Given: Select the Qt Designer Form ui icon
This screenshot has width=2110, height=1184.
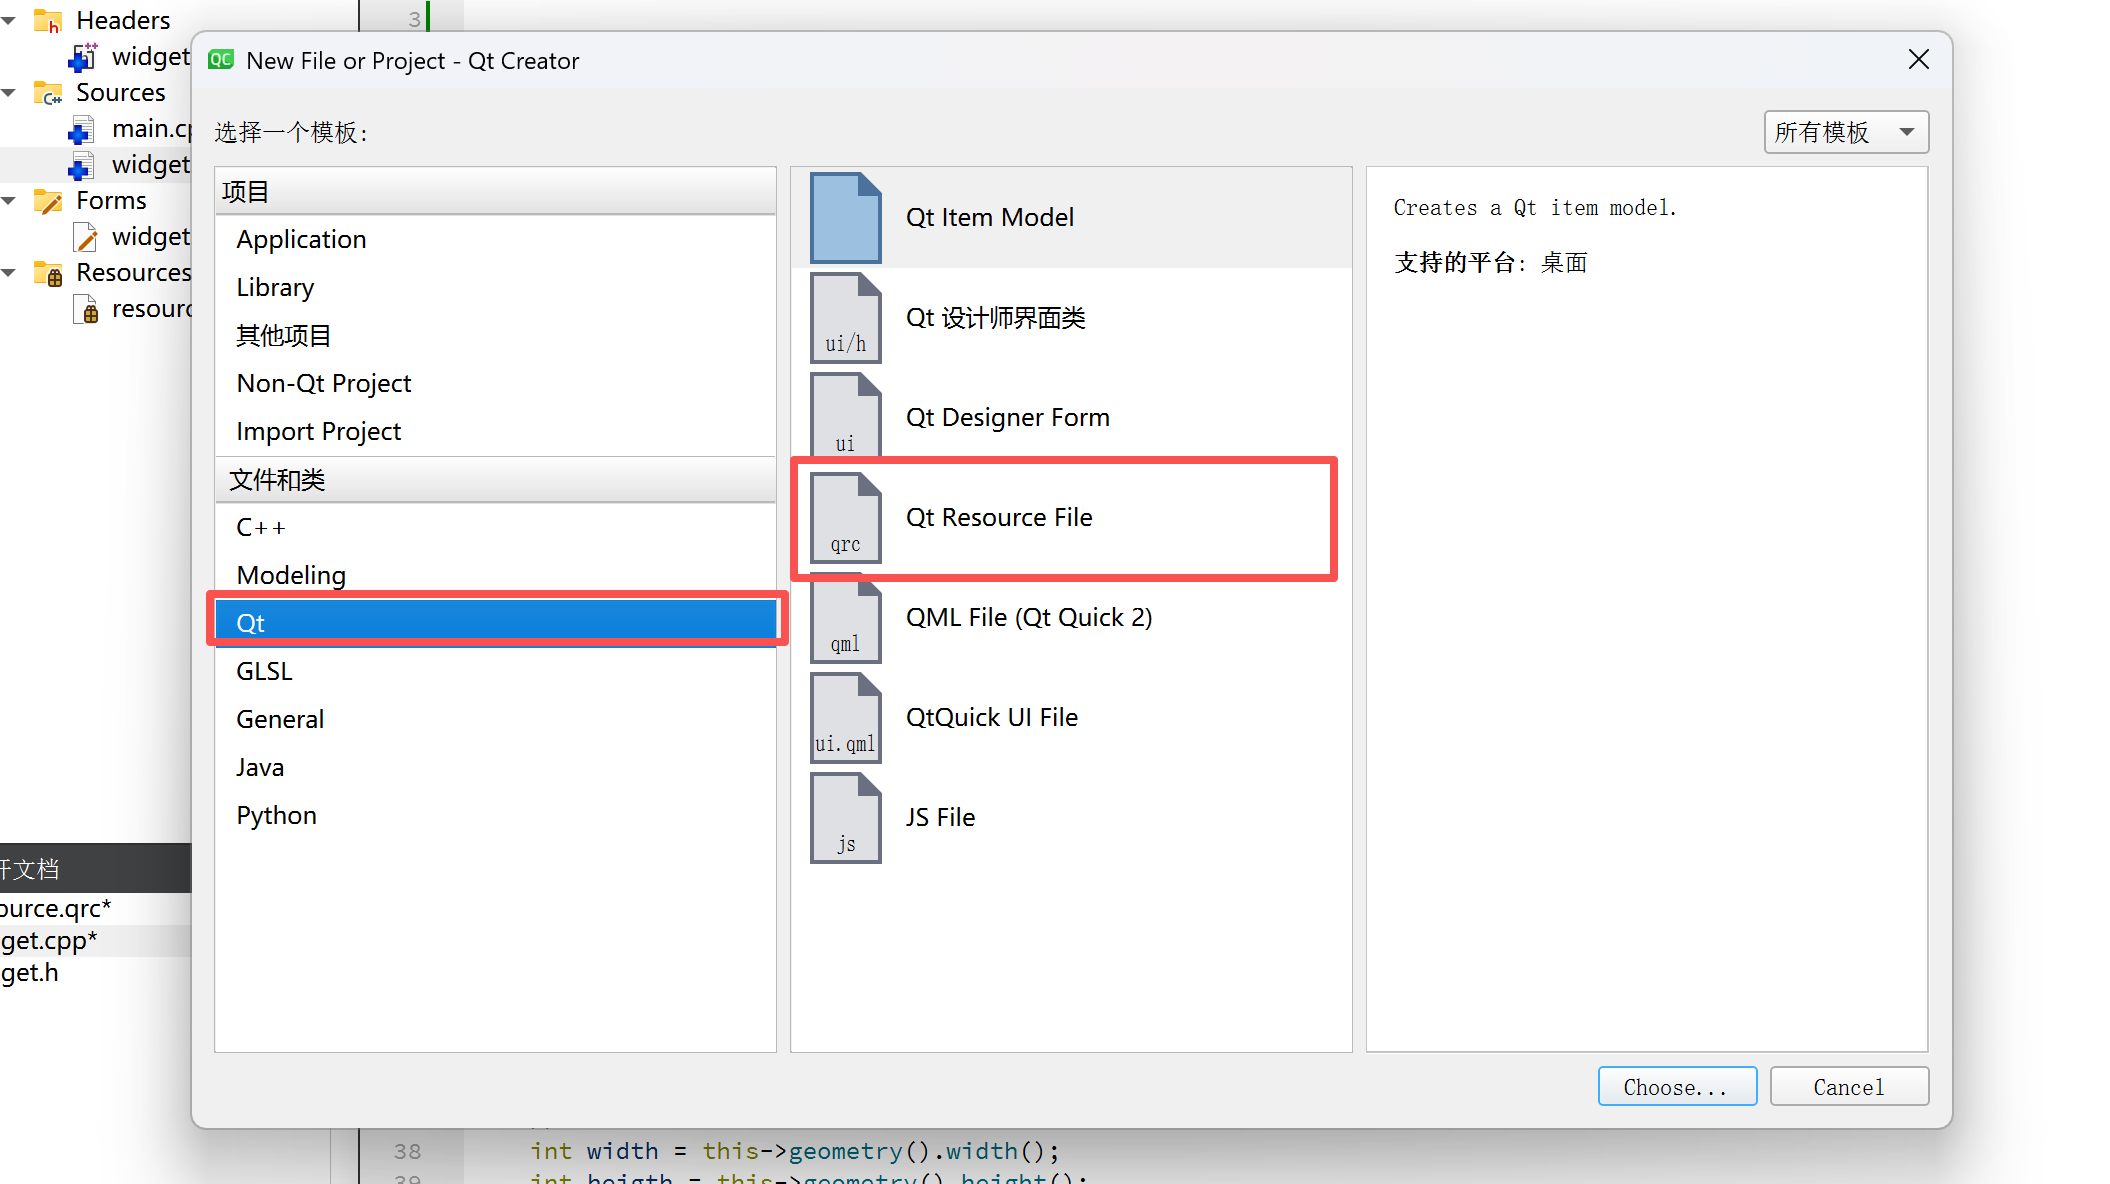Looking at the screenshot, I should pos(845,417).
